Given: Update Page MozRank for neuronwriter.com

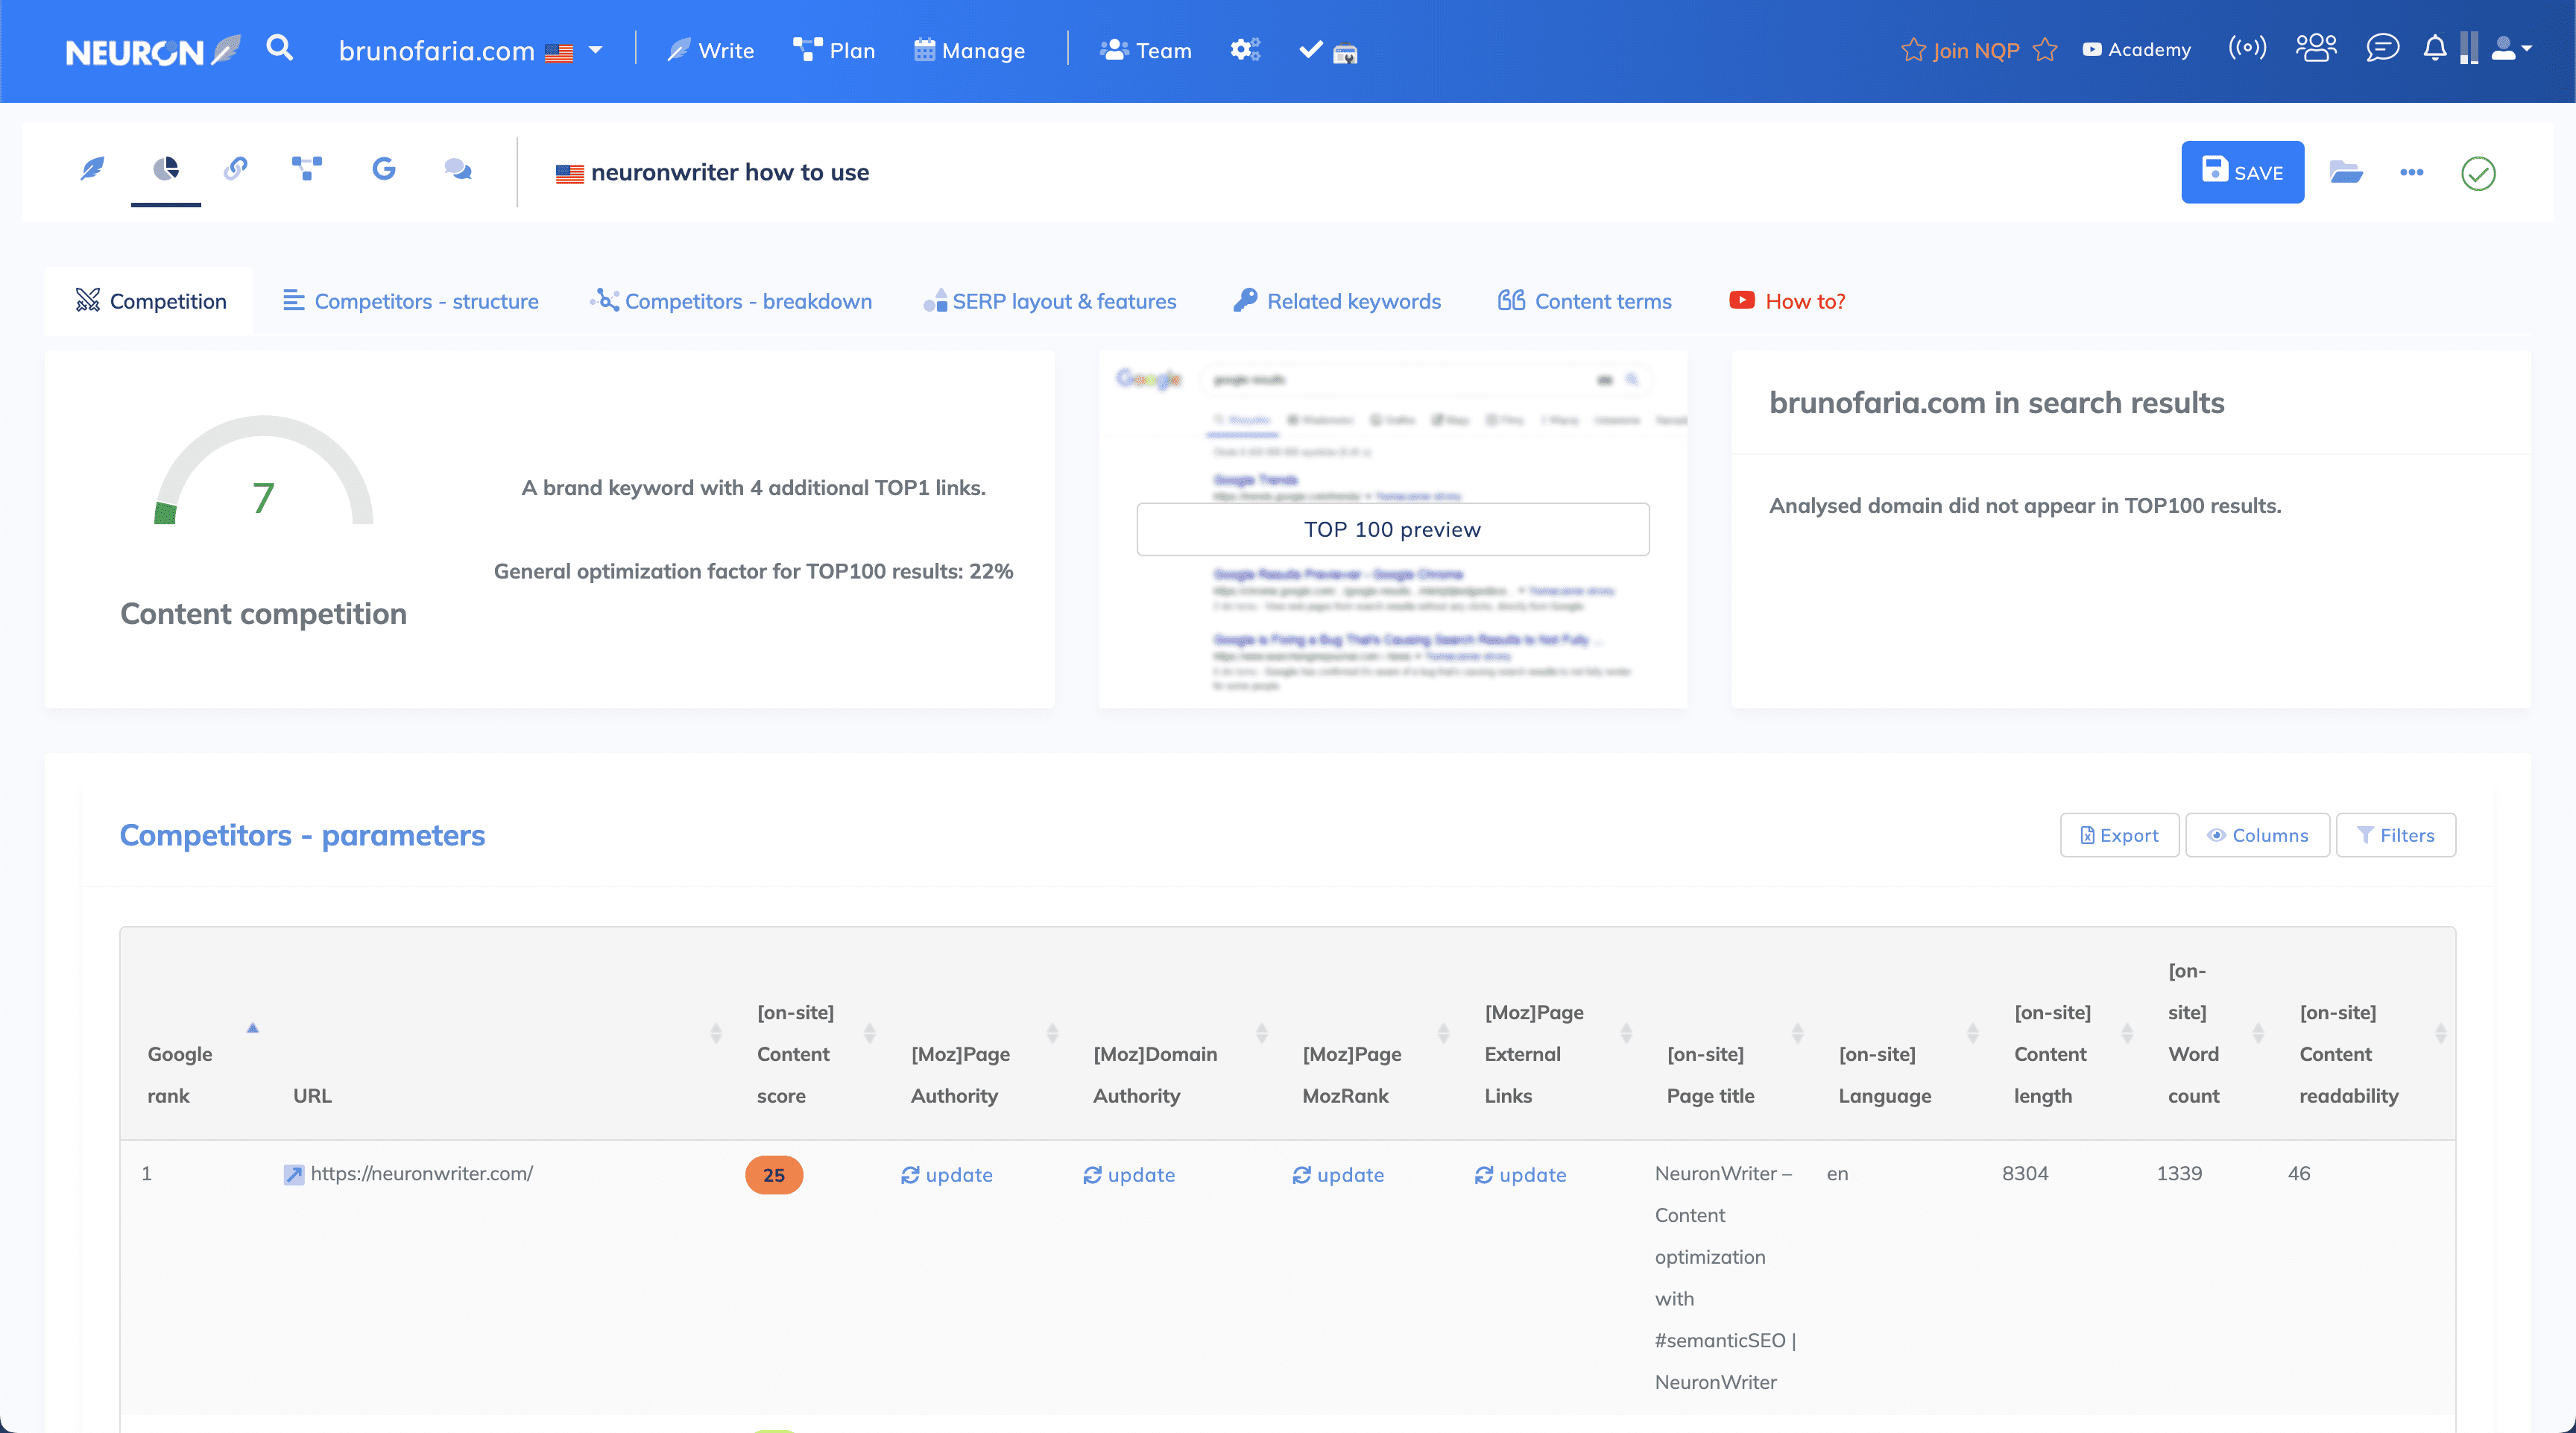Looking at the screenshot, I should (x=1338, y=1175).
